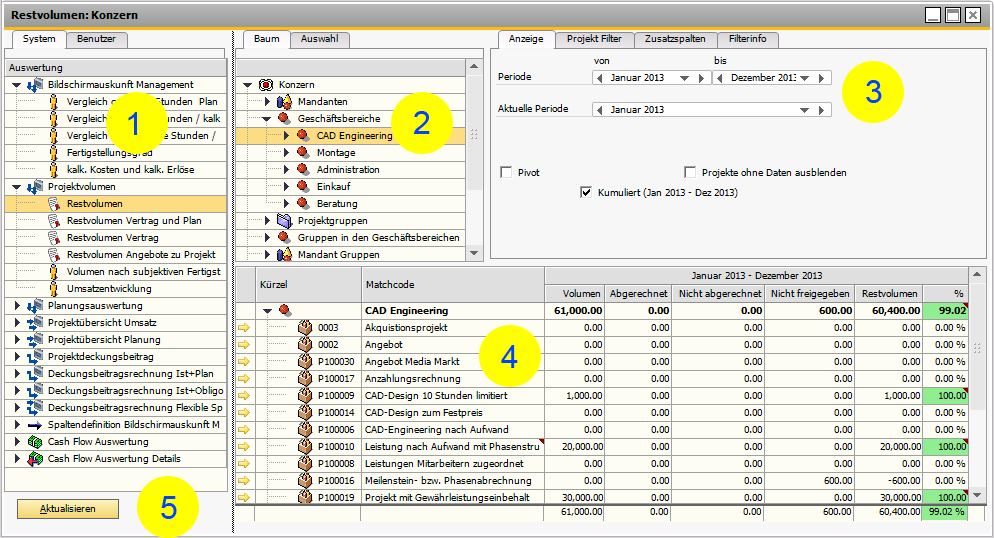Select Restvolumen Vertrag und Plan report
994x538 pixels.
134,221
